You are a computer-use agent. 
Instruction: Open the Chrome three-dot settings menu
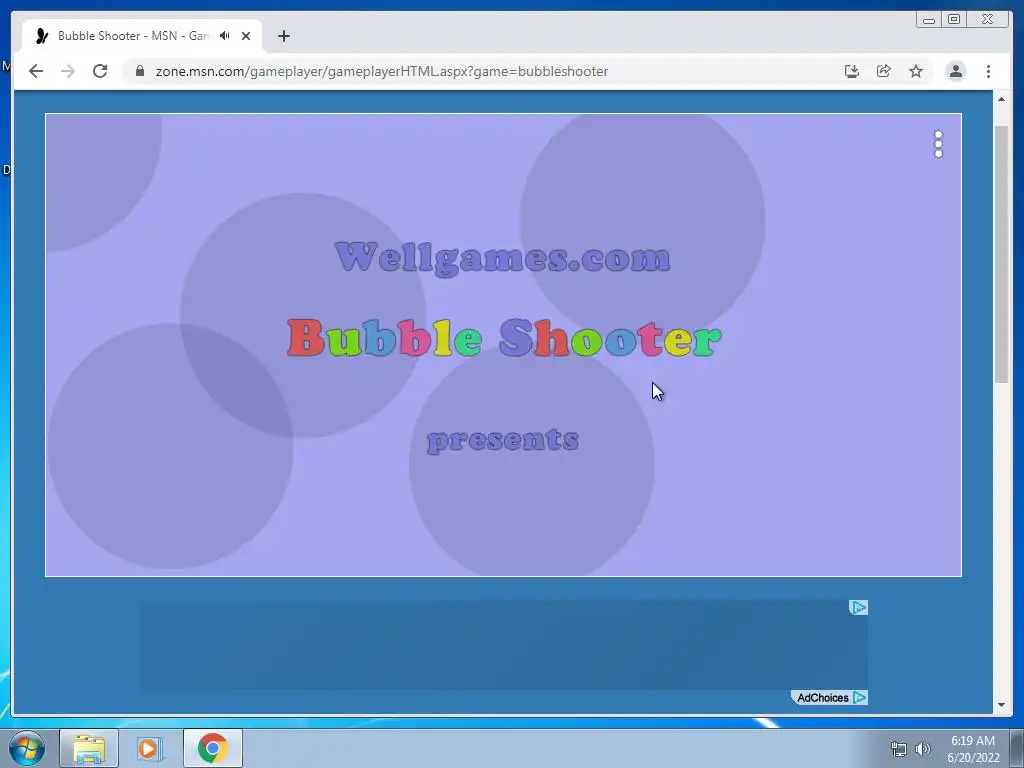coord(988,71)
